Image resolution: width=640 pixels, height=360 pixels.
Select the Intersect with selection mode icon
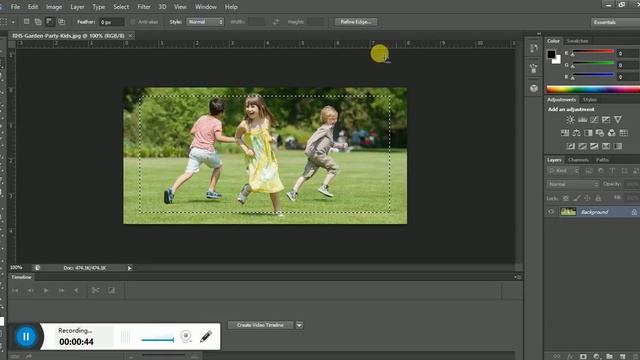point(62,22)
